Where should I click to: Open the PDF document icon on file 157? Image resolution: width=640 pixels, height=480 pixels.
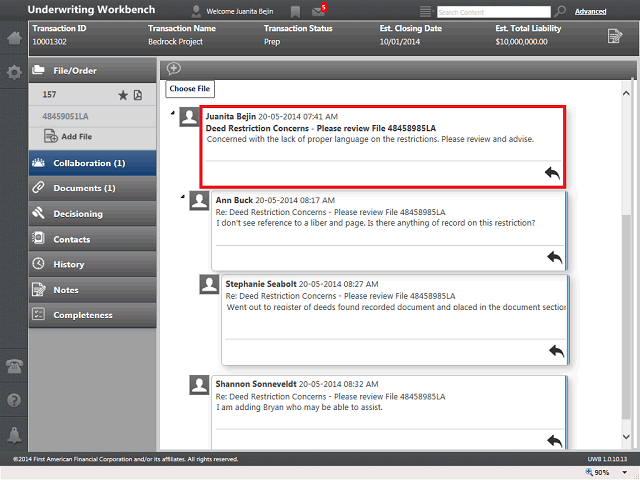(x=138, y=95)
